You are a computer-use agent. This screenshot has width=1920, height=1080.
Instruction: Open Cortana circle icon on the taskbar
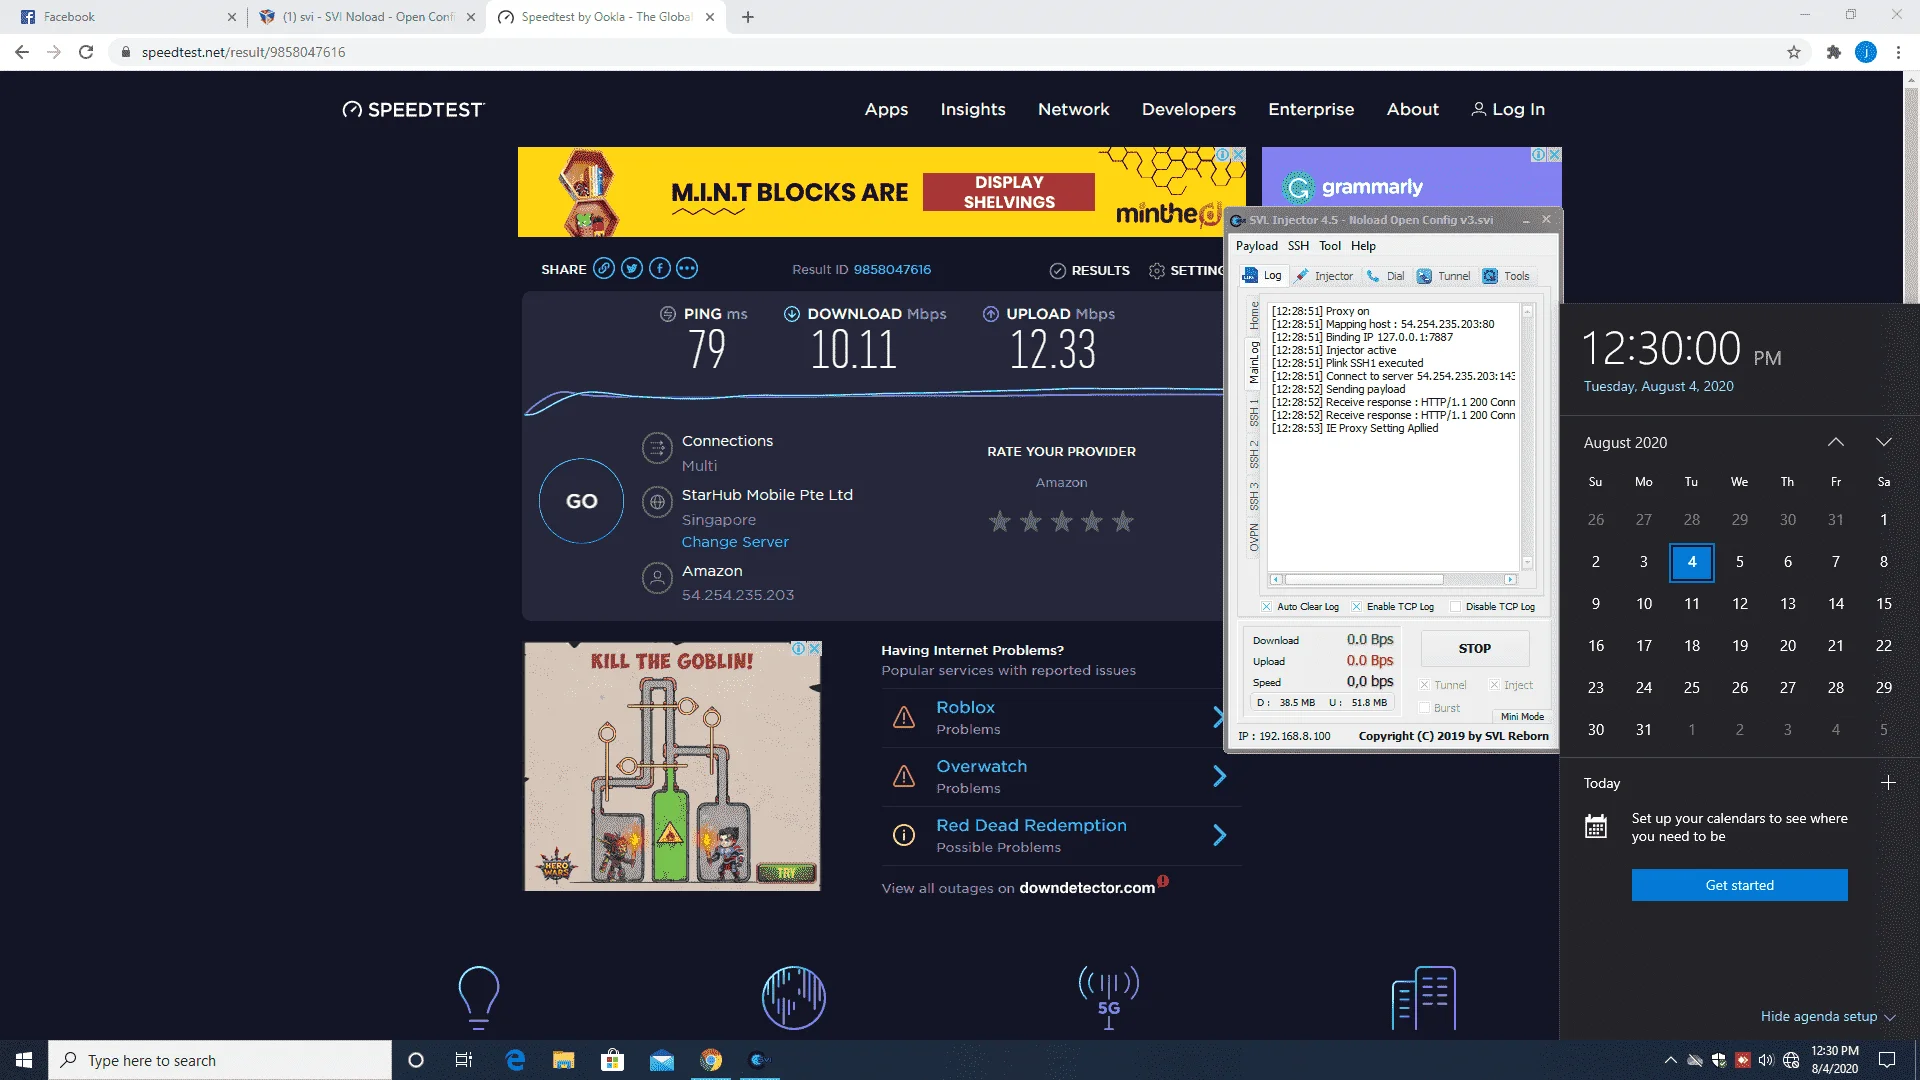click(416, 1060)
